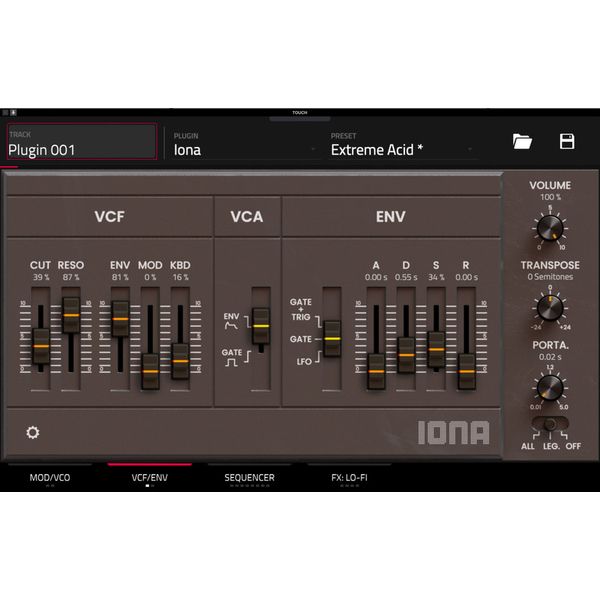The width and height of the screenshot is (600, 600).
Task: Click the VCF MOD slider handle
Action: point(150,371)
